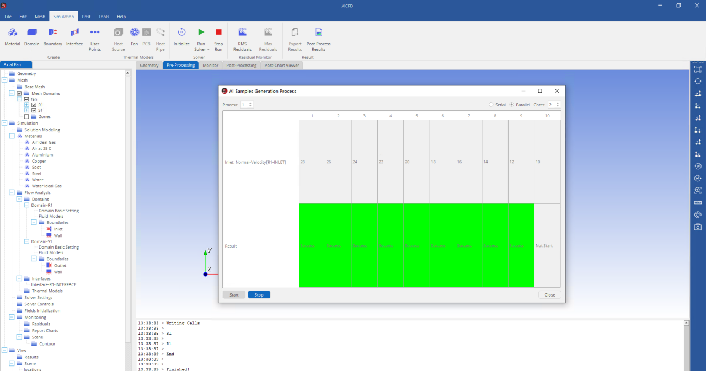
Task: Click the grey result cell under sample 10
Action: click(547, 245)
